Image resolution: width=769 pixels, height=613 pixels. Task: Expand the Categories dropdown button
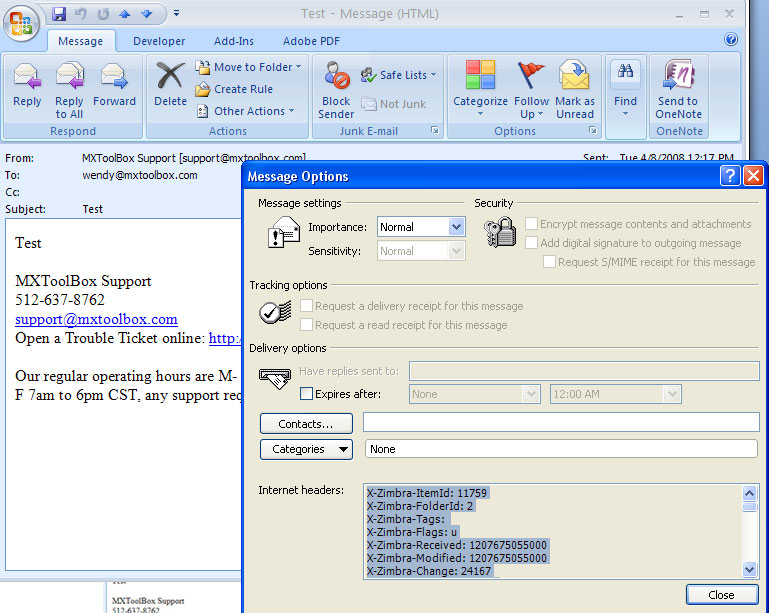tap(306, 449)
